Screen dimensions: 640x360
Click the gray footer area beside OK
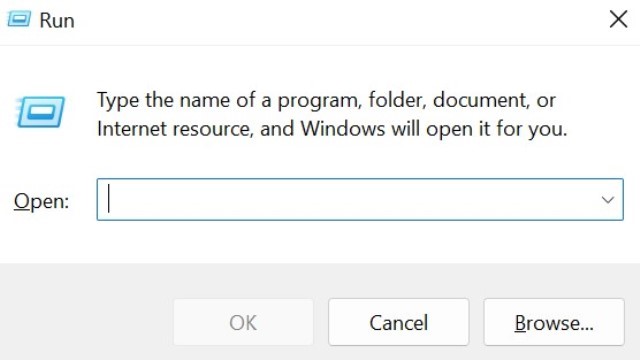coord(86,322)
